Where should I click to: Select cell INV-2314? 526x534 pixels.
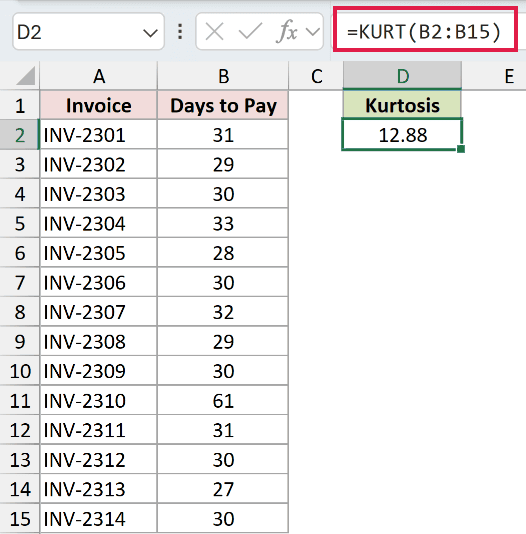point(99,518)
